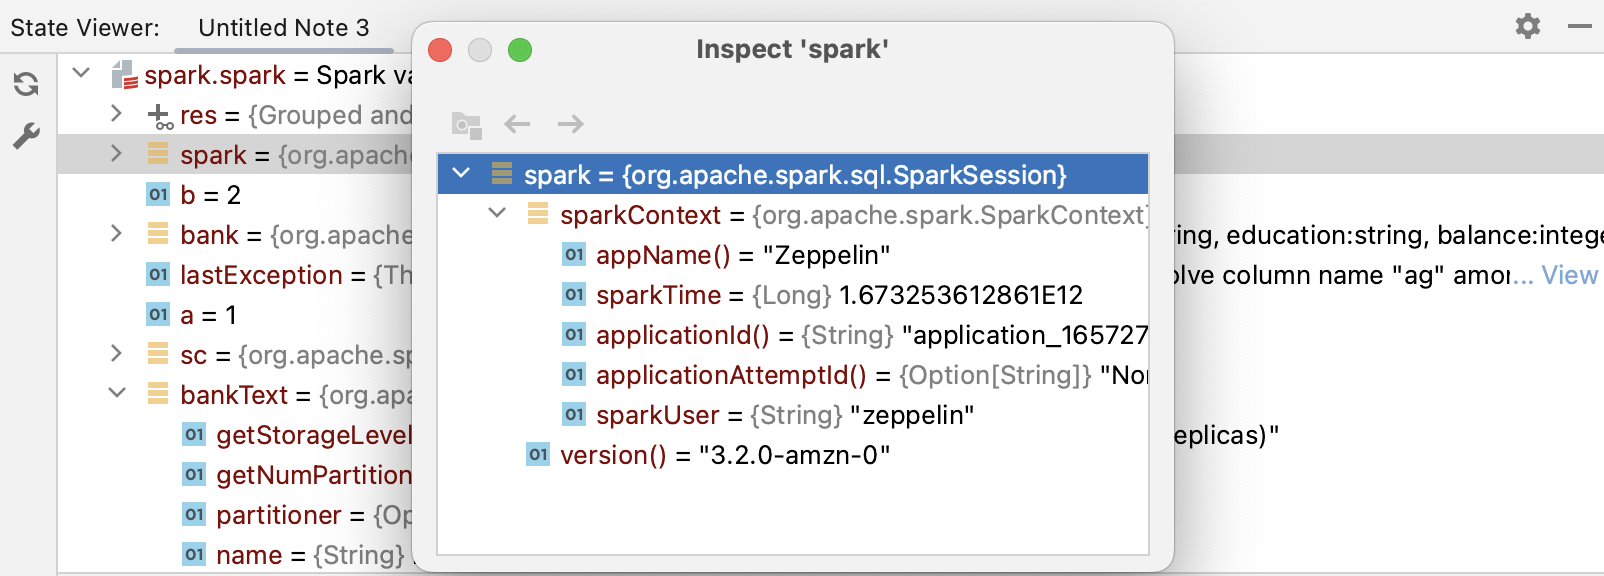Click the primitive icon beside a = 1
Image resolution: width=1604 pixels, height=576 pixels.
click(x=158, y=314)
